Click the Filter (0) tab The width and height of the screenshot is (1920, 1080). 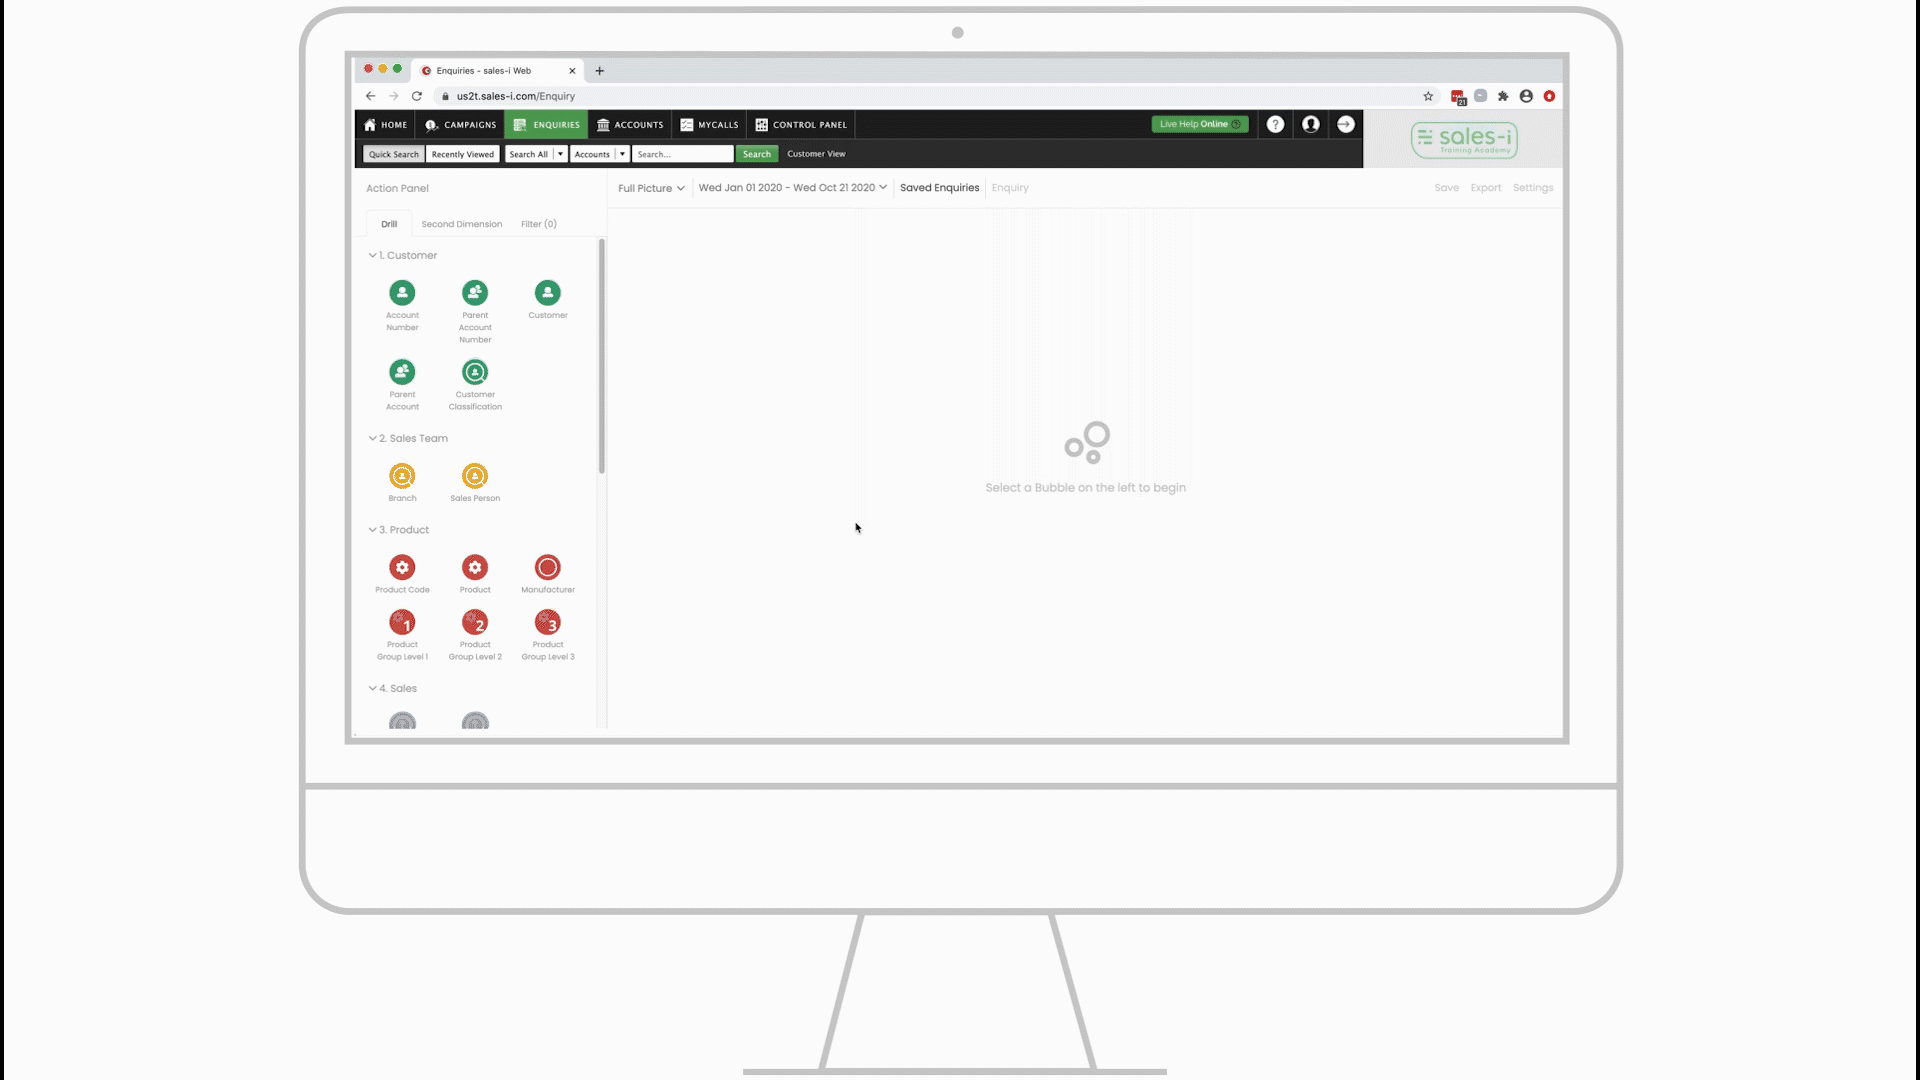point(539,223)
